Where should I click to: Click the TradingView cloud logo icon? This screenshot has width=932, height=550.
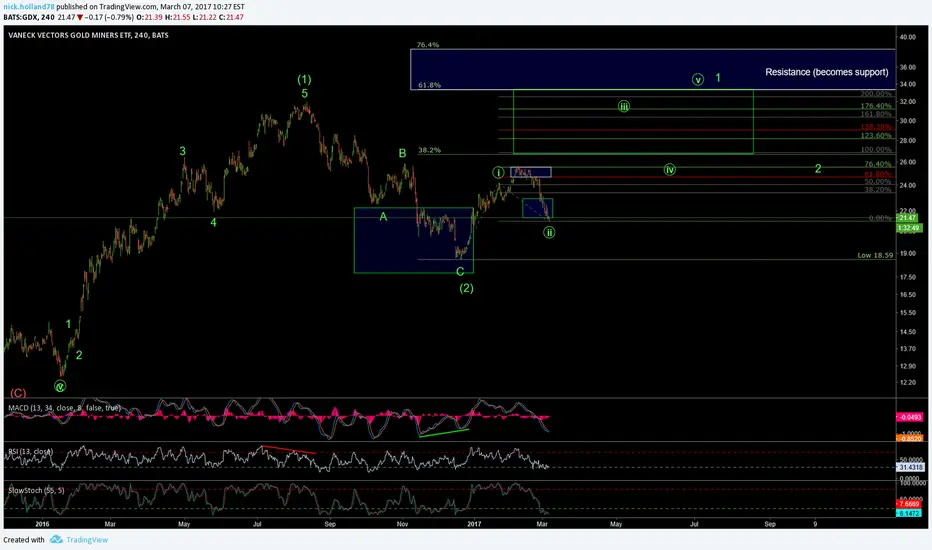(x=56, y=539)
